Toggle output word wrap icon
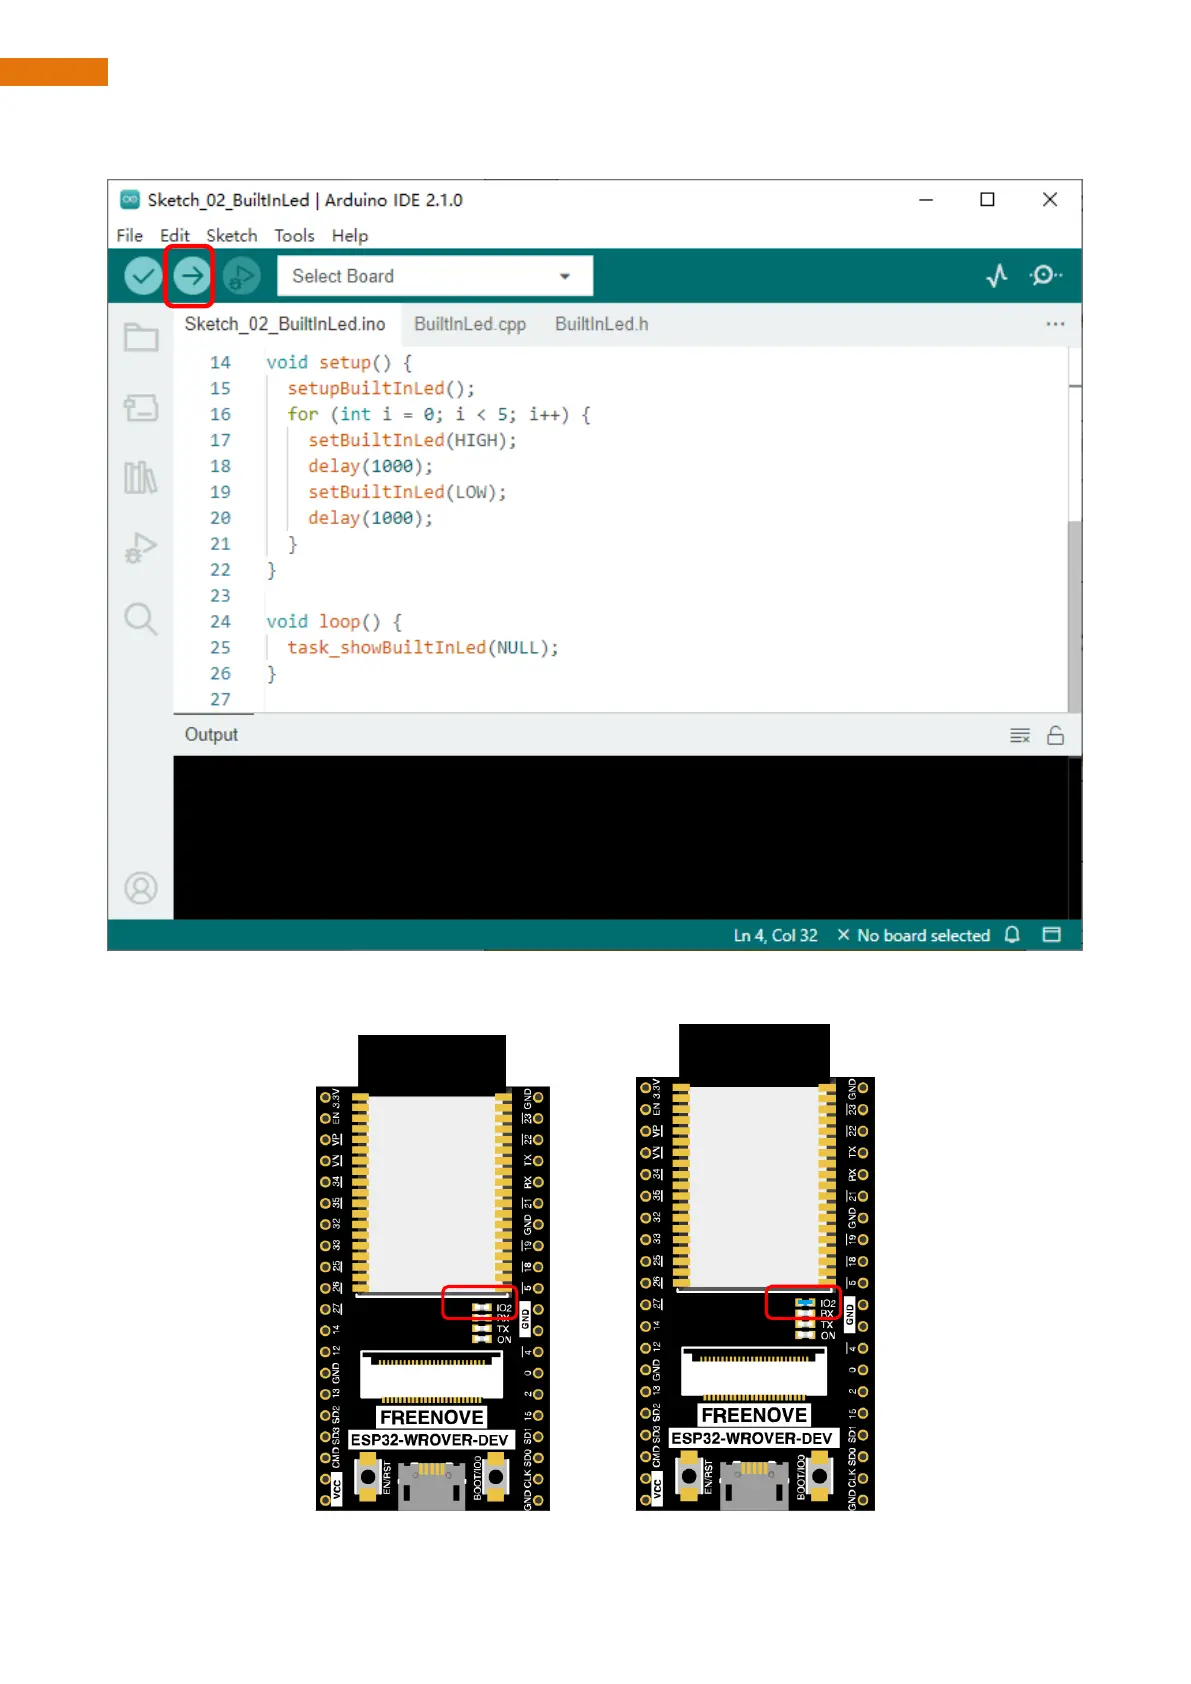The image size is (1191, 1684). coord(1020,736)
